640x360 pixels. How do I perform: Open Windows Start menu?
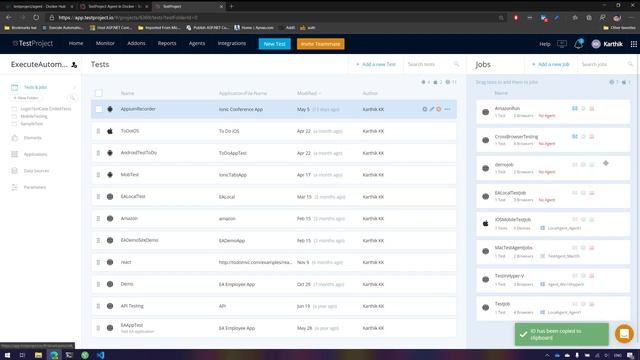point(7,355)
